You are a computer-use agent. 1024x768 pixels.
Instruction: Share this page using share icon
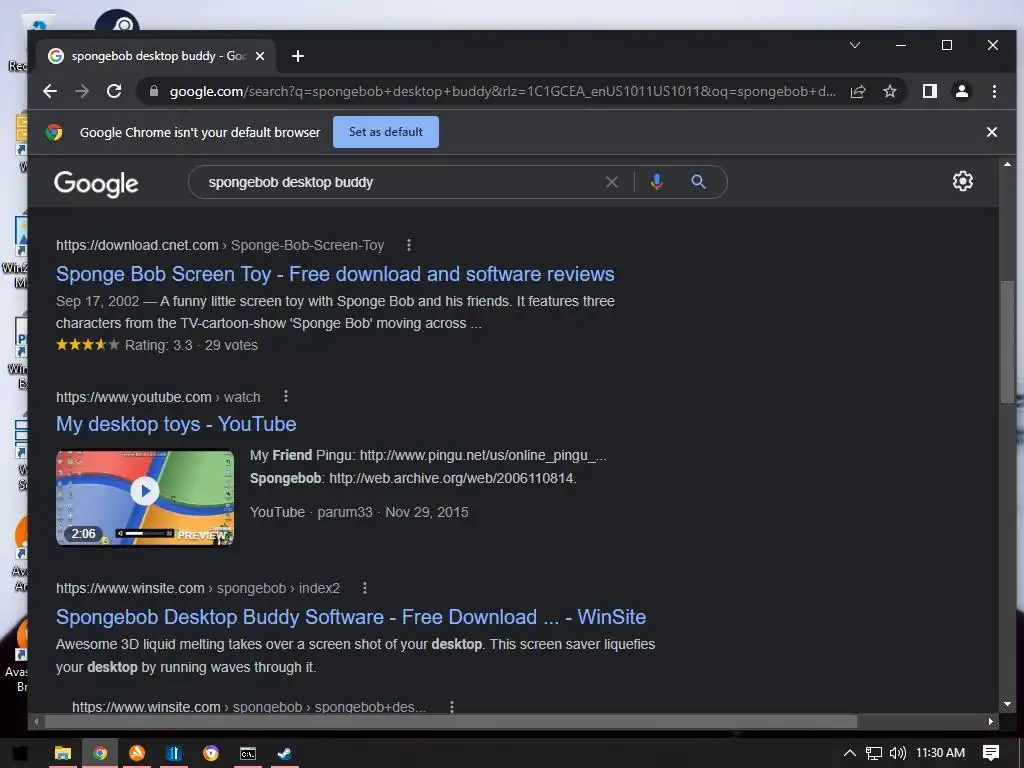pos(858,91)
